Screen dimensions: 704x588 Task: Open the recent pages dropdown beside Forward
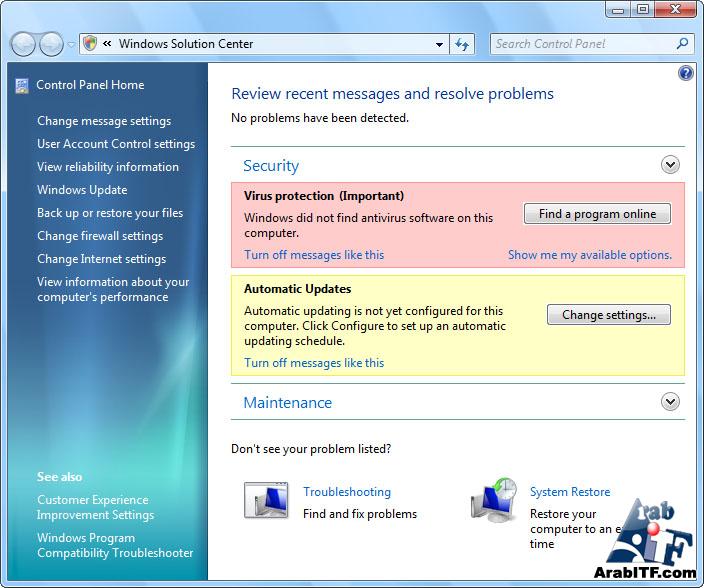(71, 44)
